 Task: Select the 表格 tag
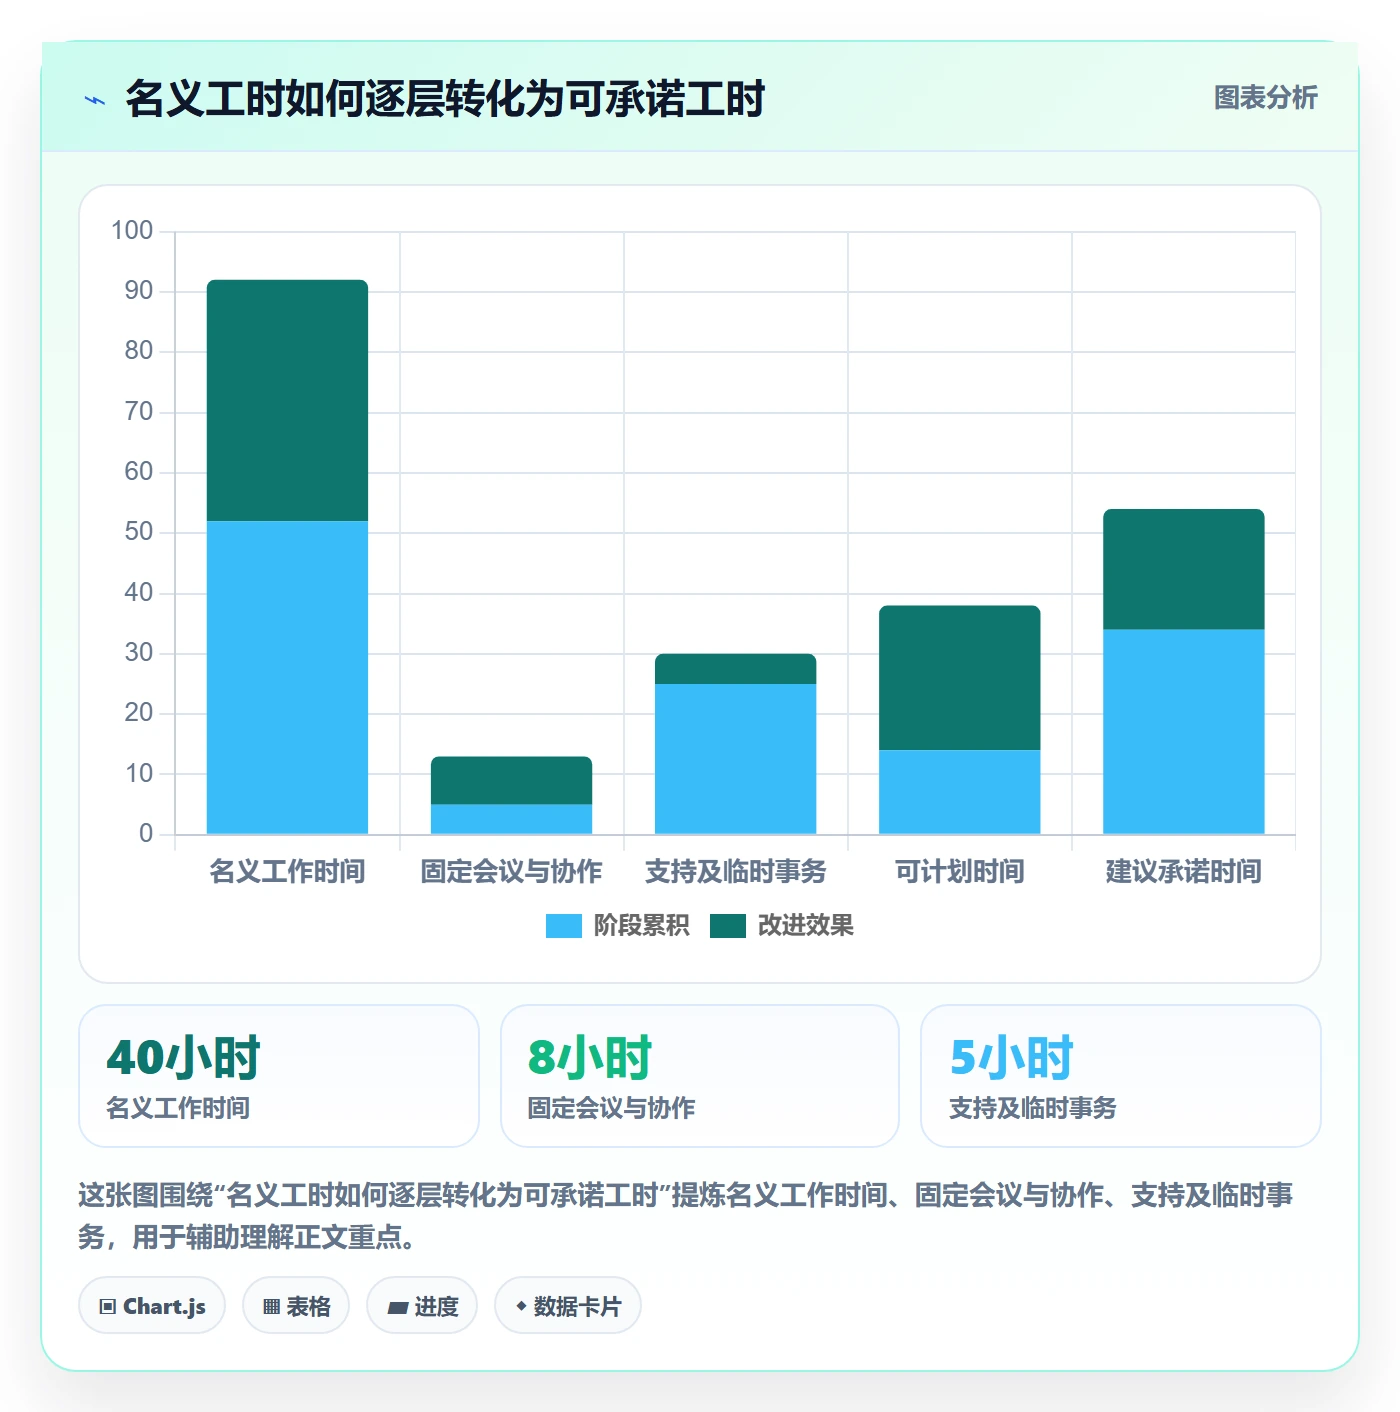pyautogui.click(x=296, y=1306)
